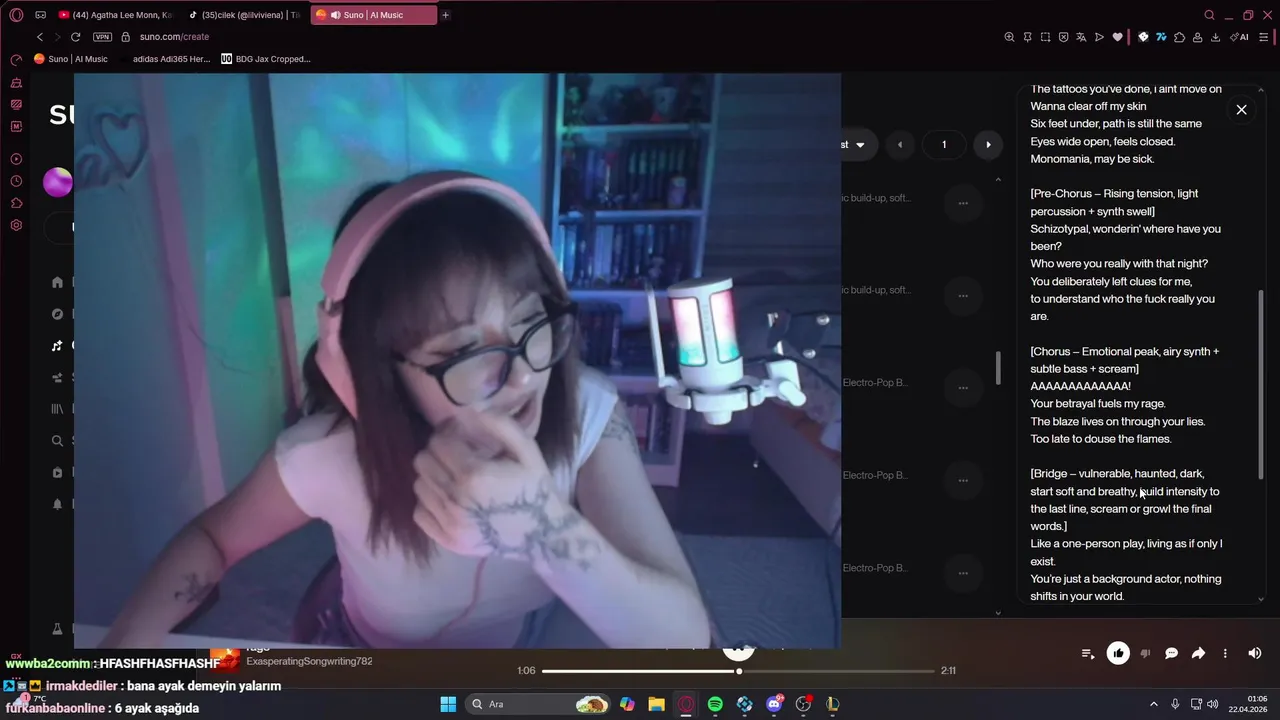Screen dimensions: 1280x720
Task: Open File Explorer from the taskbar
Action: coord(656,704)
